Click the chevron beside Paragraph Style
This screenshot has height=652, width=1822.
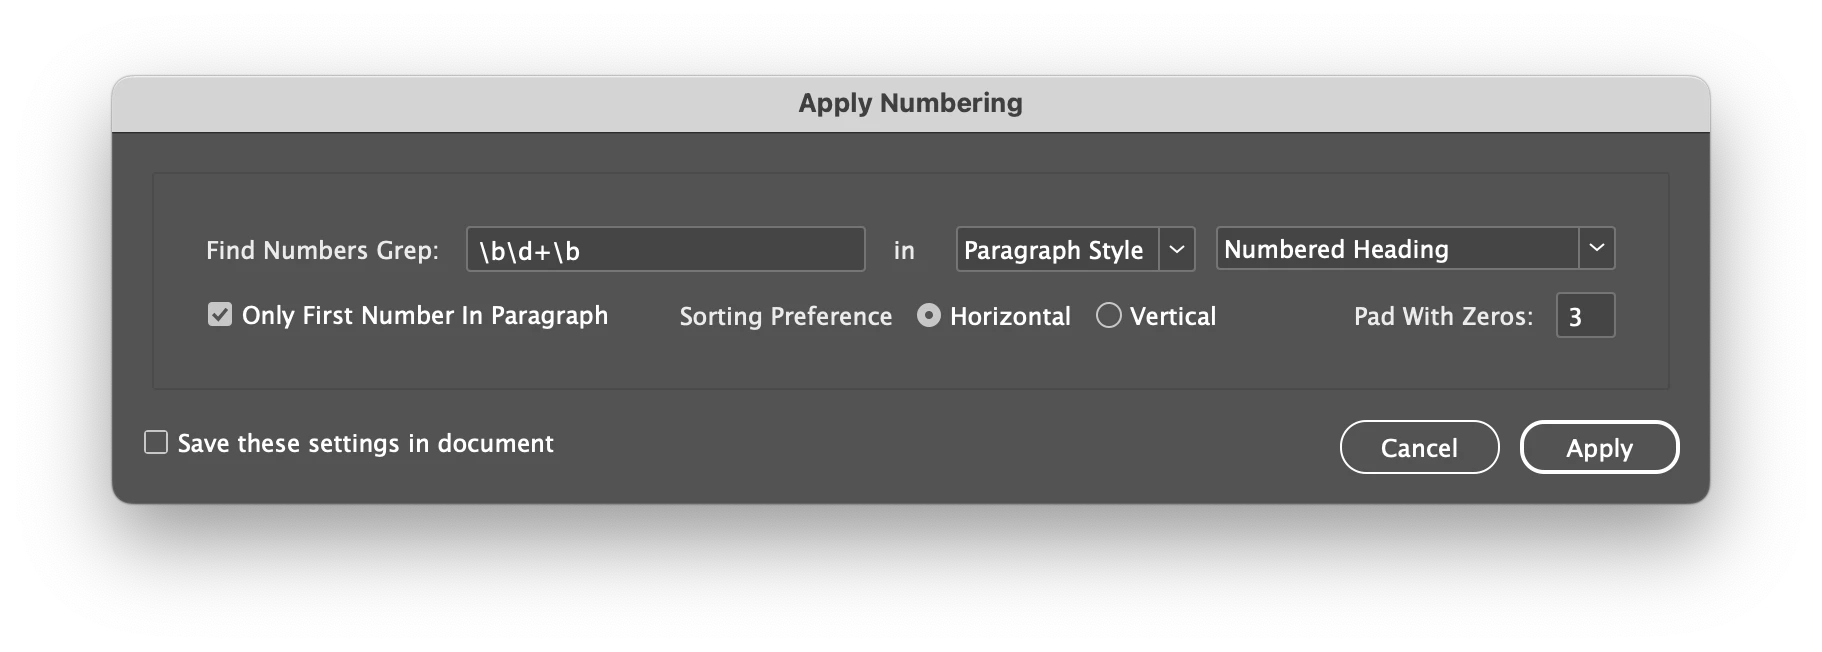tap(1177, 250)
